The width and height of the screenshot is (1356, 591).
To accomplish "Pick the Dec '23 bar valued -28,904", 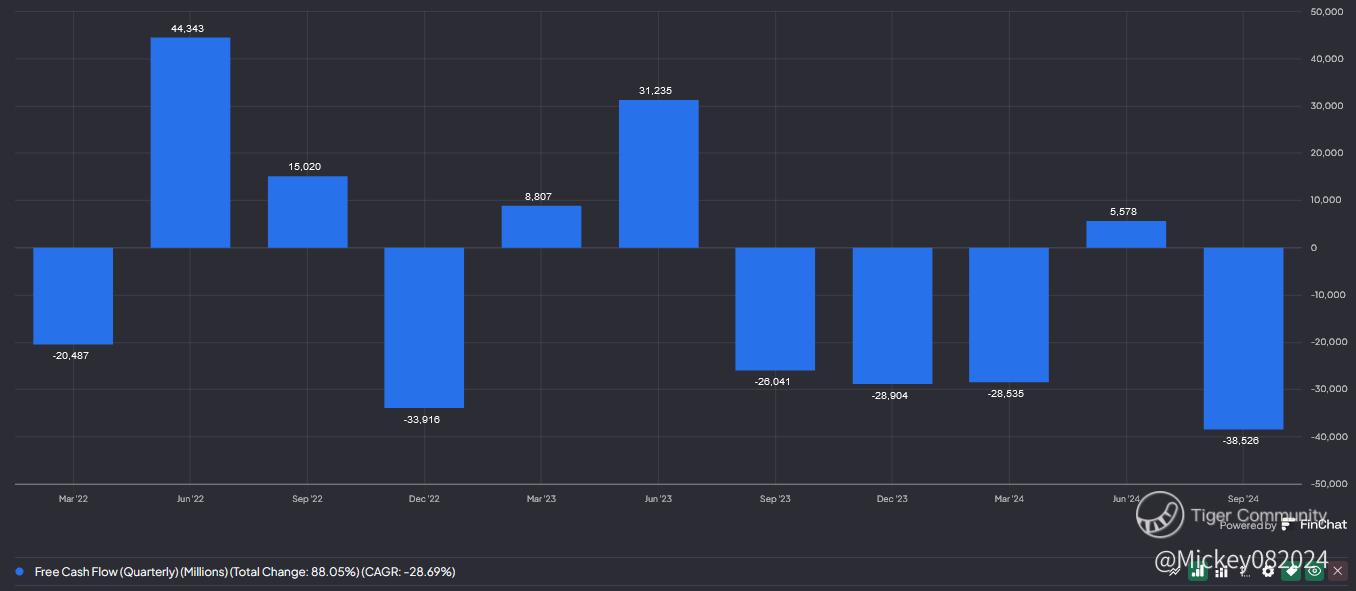I will tap(892, 315).
